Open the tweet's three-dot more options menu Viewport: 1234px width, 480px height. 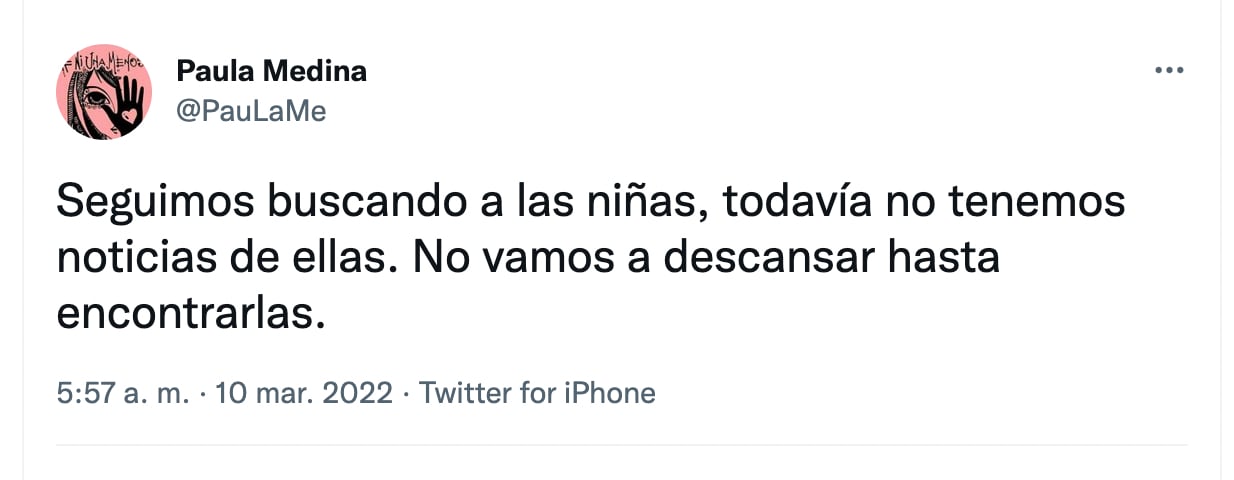(1168, 71)
